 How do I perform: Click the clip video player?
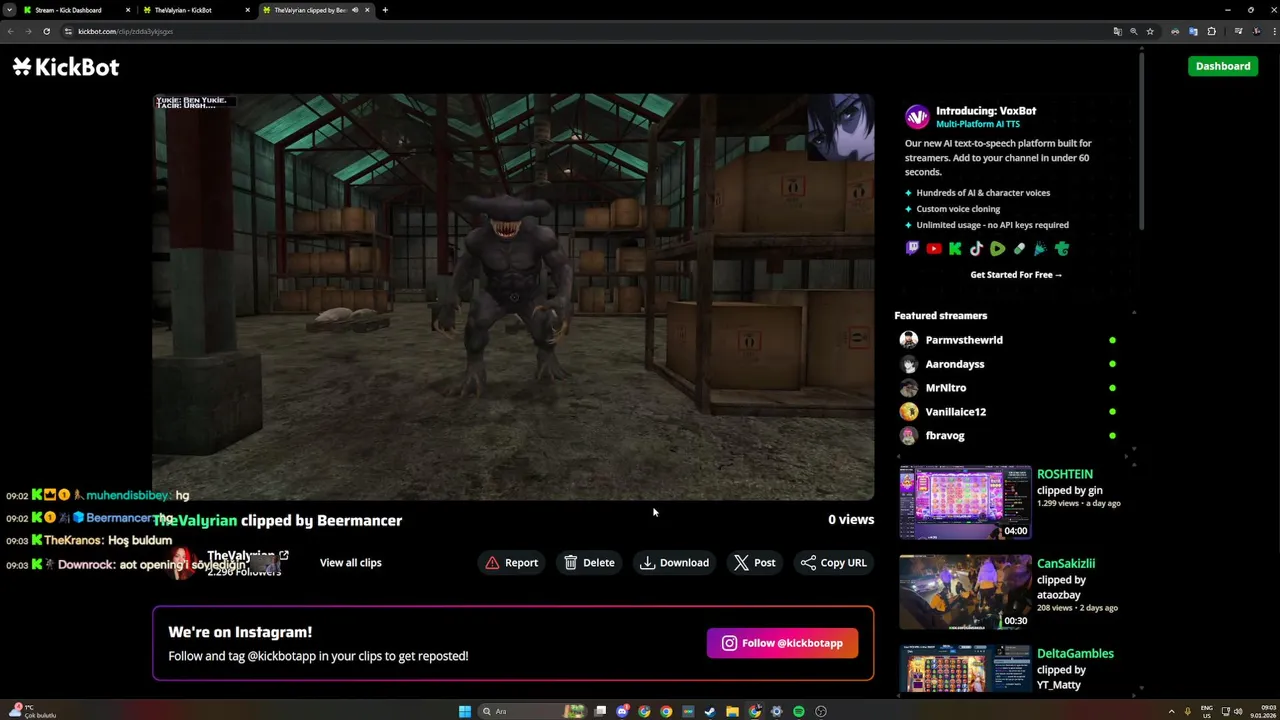513,297
